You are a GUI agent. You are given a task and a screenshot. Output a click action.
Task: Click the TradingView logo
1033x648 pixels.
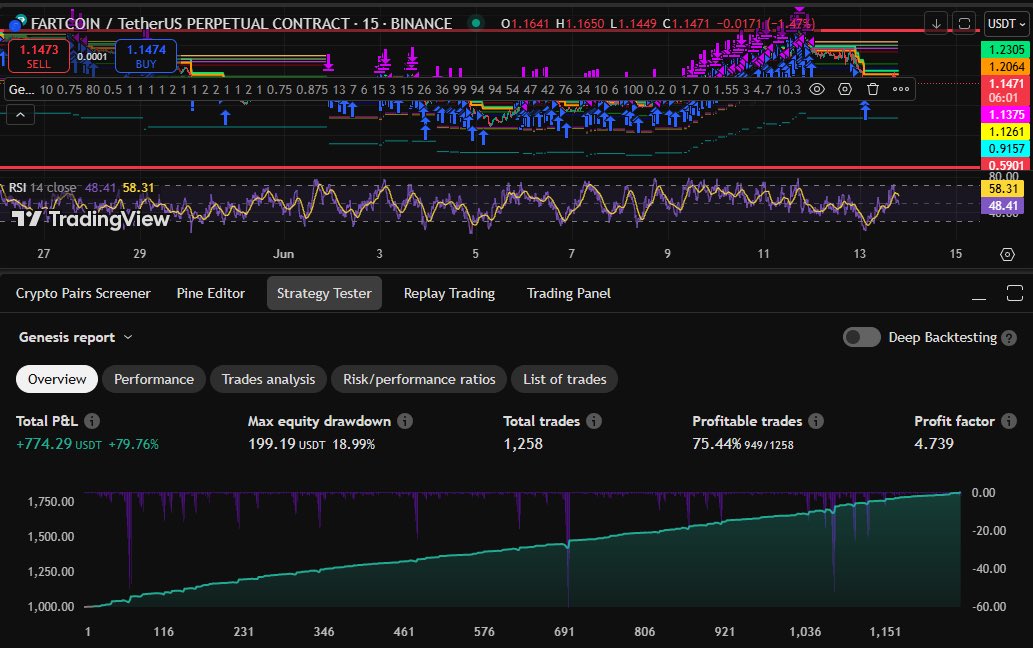tap(90, 219)
